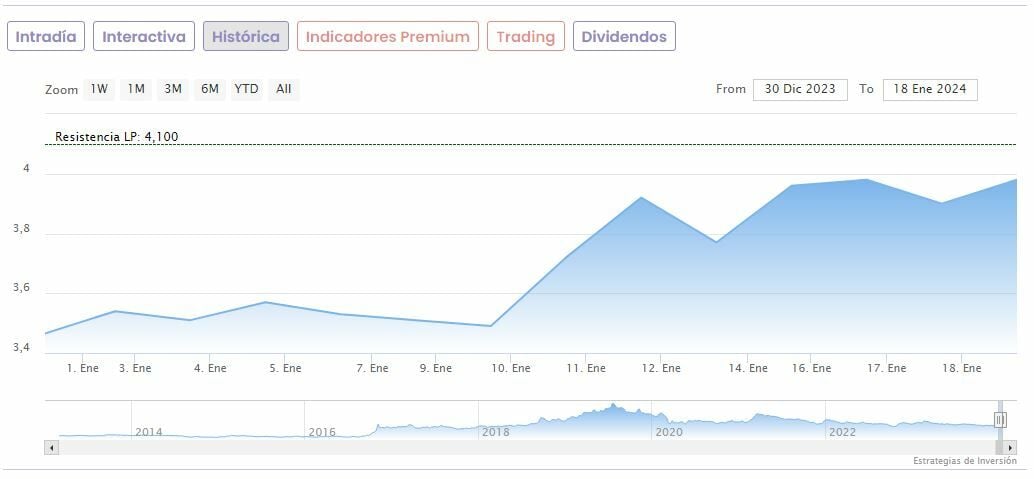This screenshot has height=479, width=1034.
Task: Click the navigator range handle
Action: 999,420
